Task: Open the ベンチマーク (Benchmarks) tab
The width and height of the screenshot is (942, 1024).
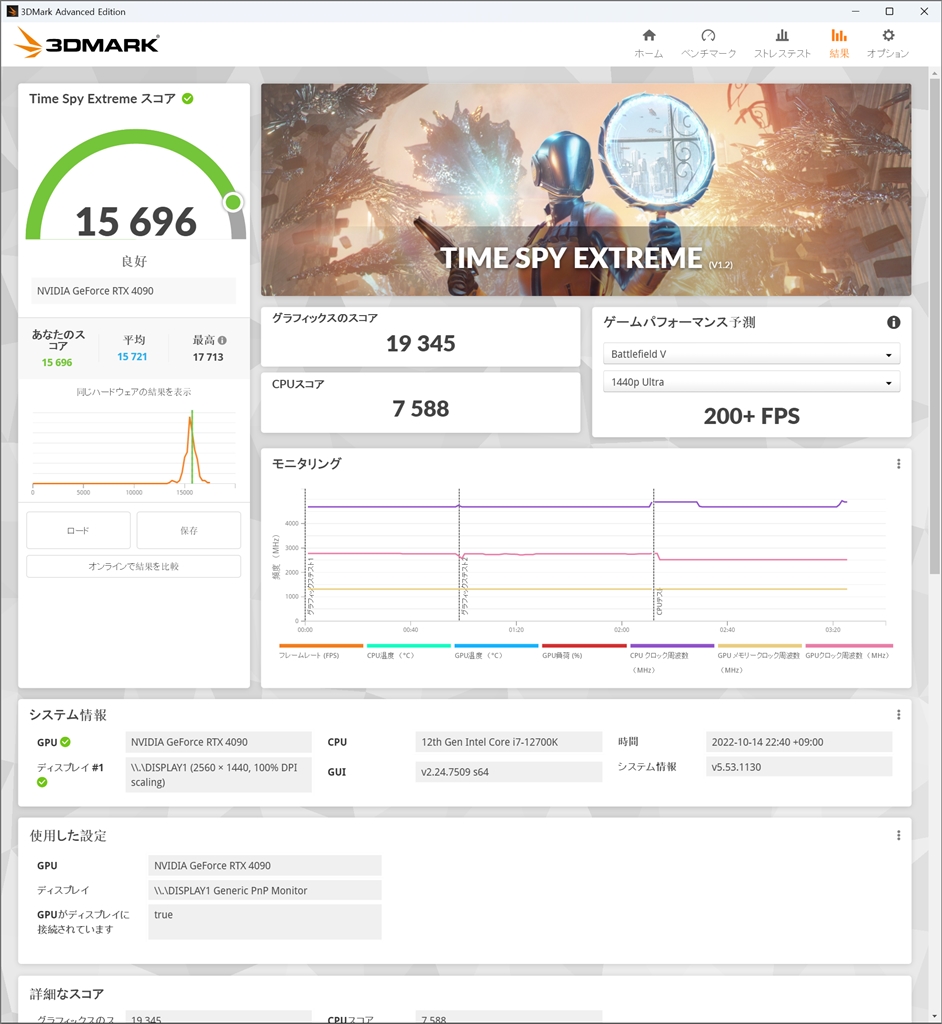Action: 709,44
